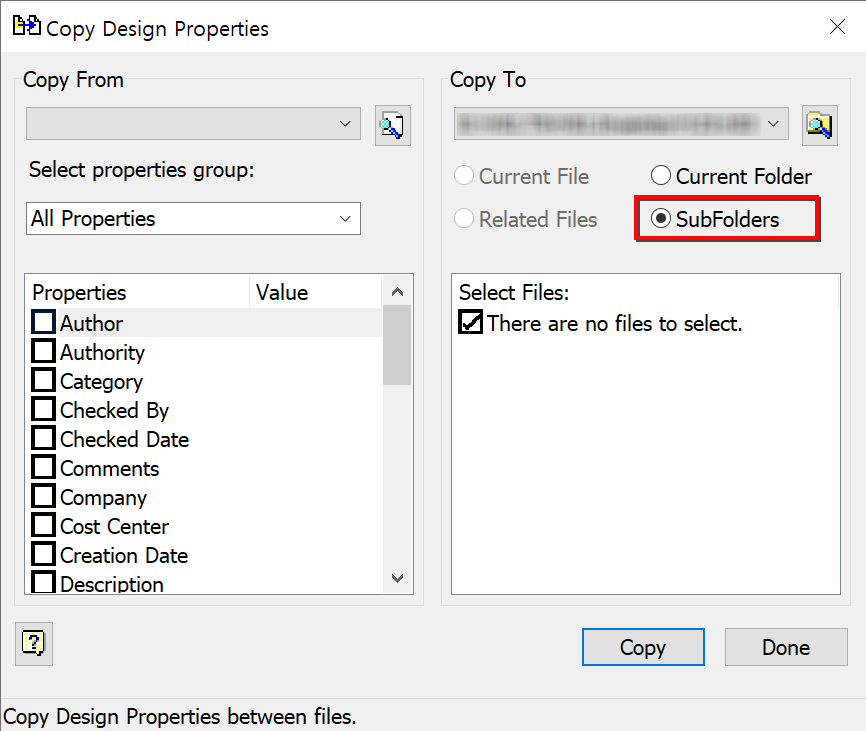Click the browse icon beside Copy To dropdown

tap(820, 124)
